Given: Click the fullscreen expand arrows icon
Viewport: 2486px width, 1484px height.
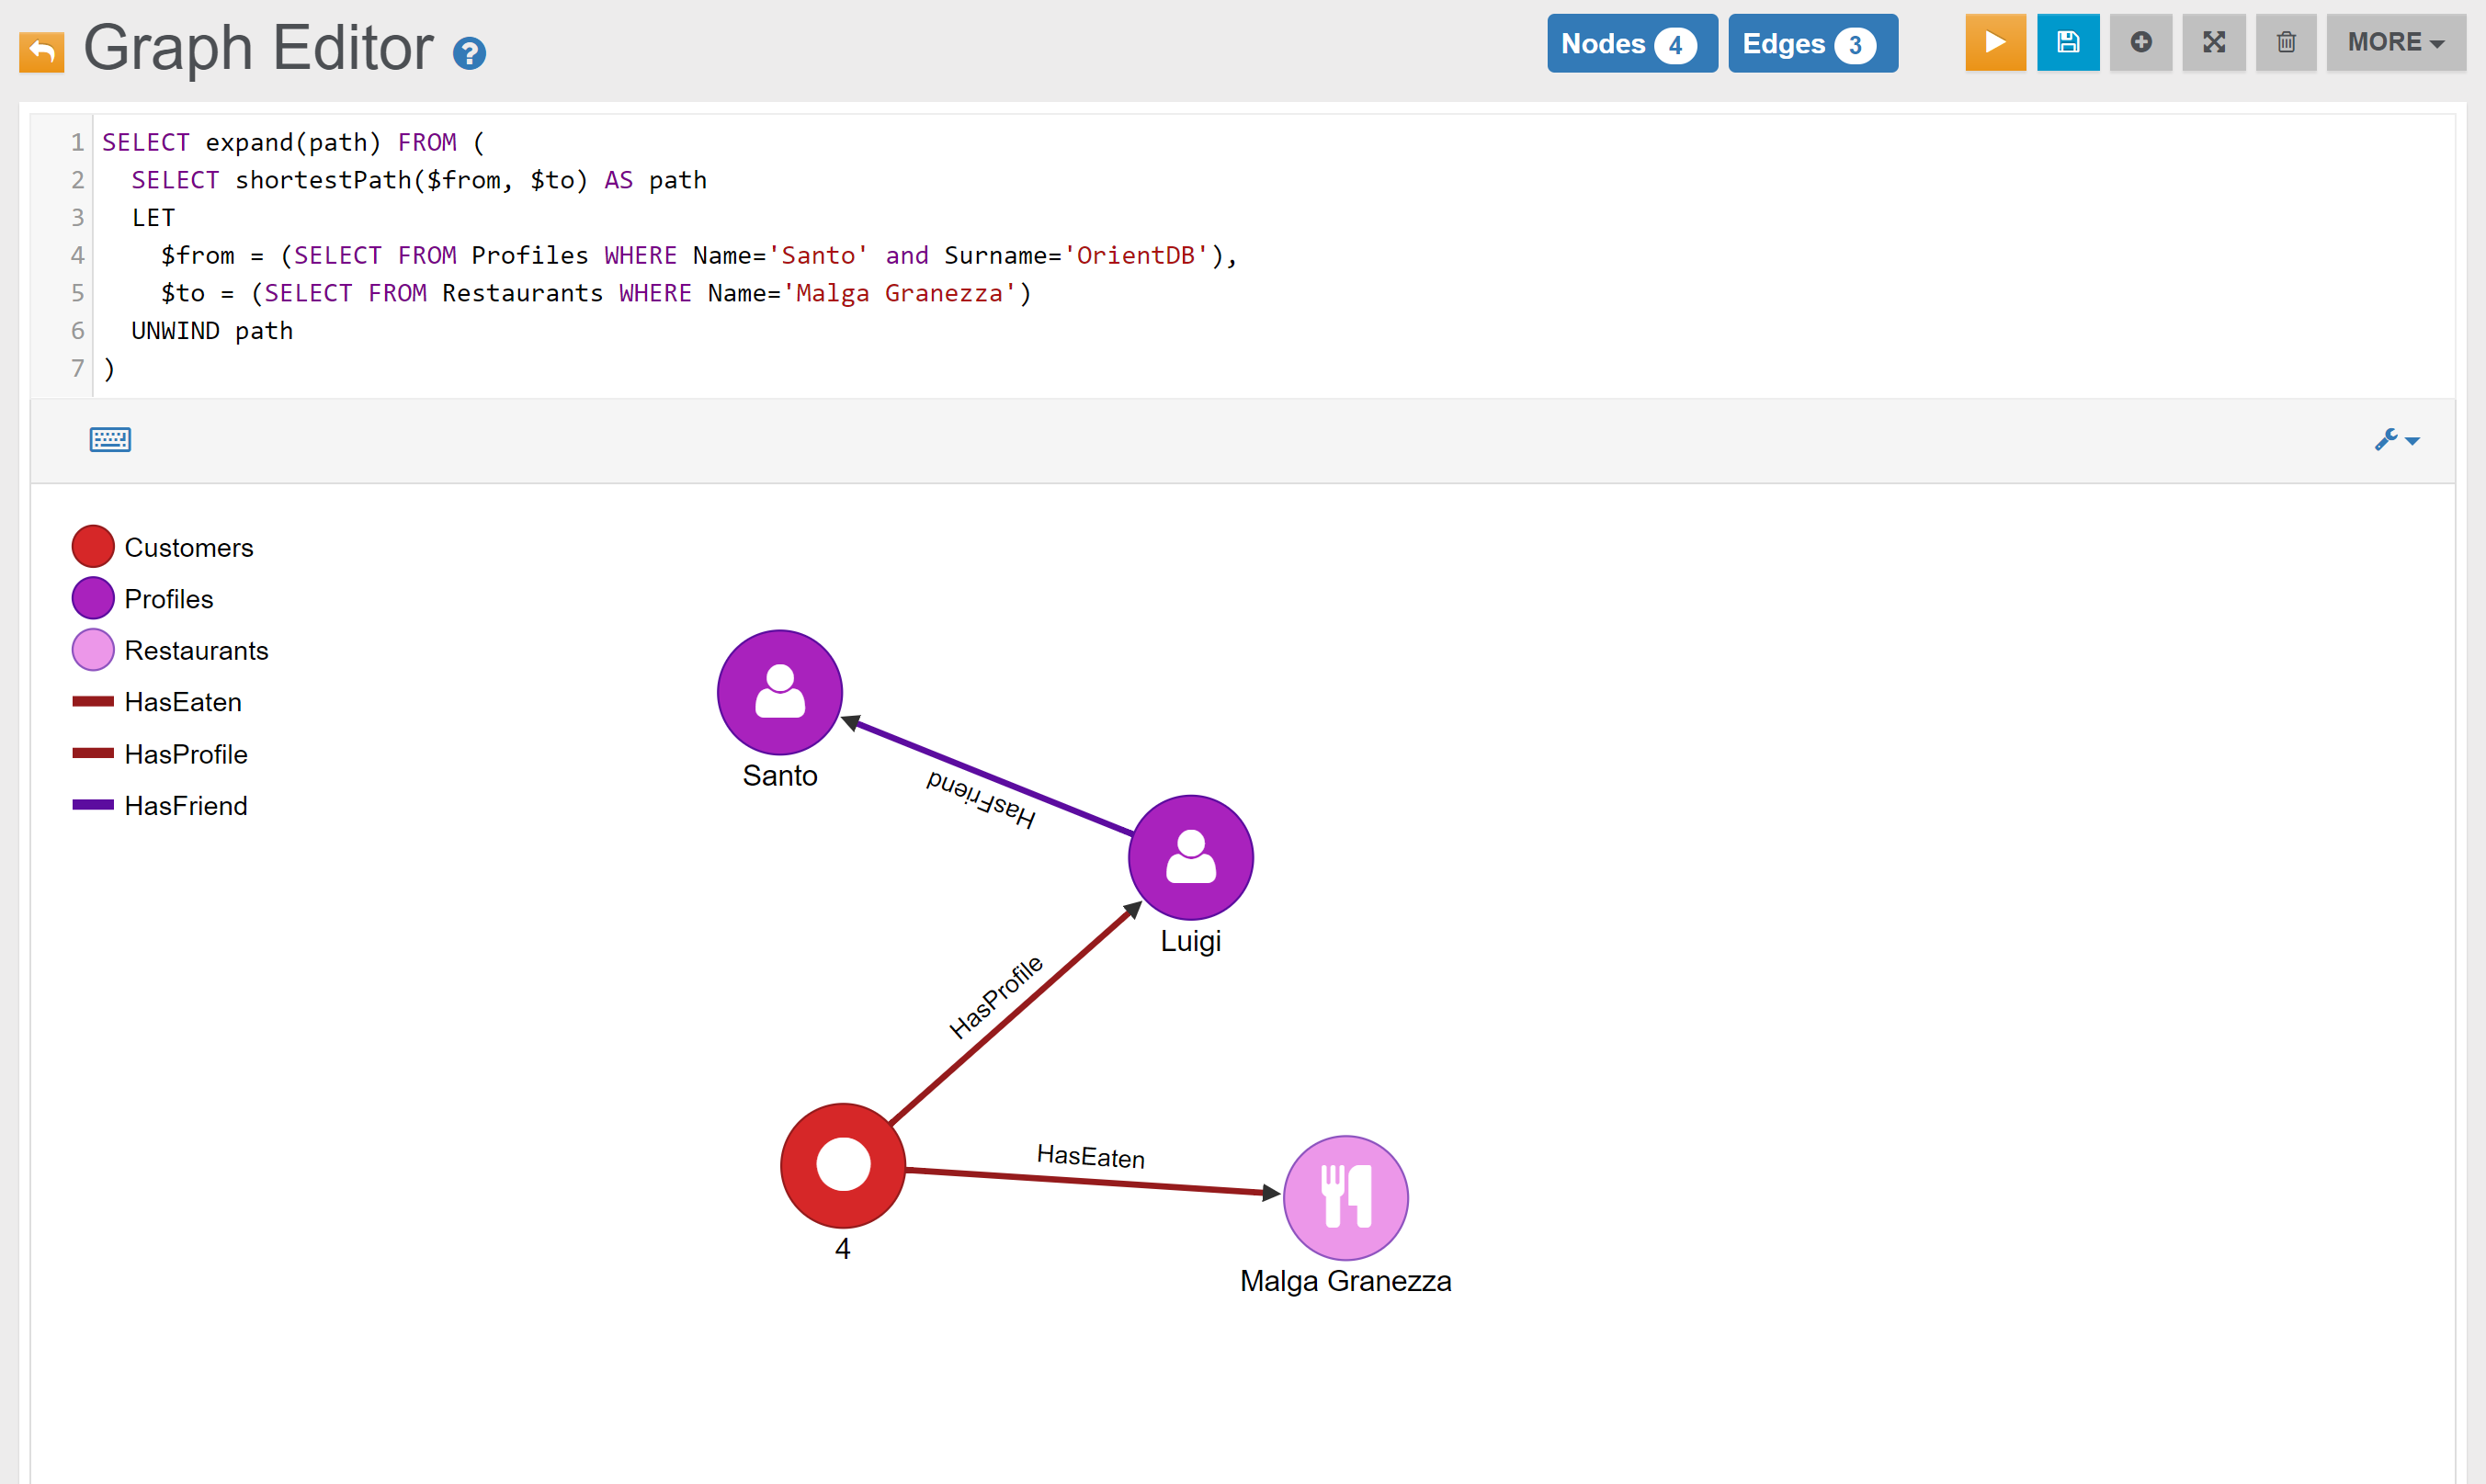Looking at the screenshot, I should tap(2213, 43).
